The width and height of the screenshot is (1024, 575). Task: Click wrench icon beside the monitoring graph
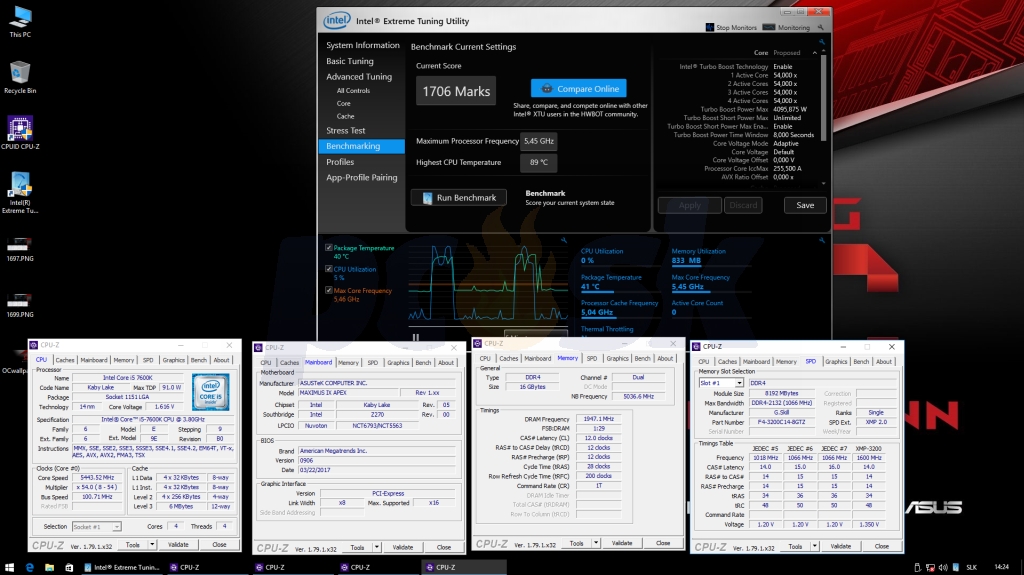click(564, 240)
